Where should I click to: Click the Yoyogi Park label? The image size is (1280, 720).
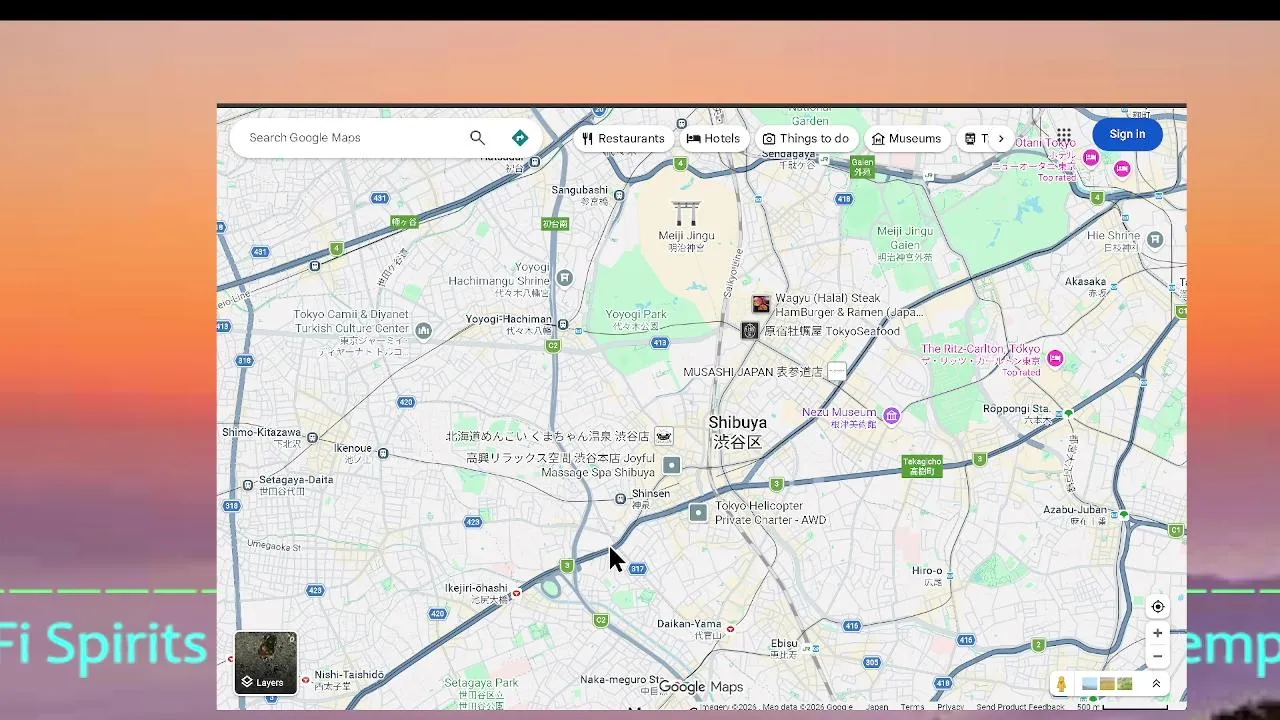pyautogui.click(x=636, y=319)
